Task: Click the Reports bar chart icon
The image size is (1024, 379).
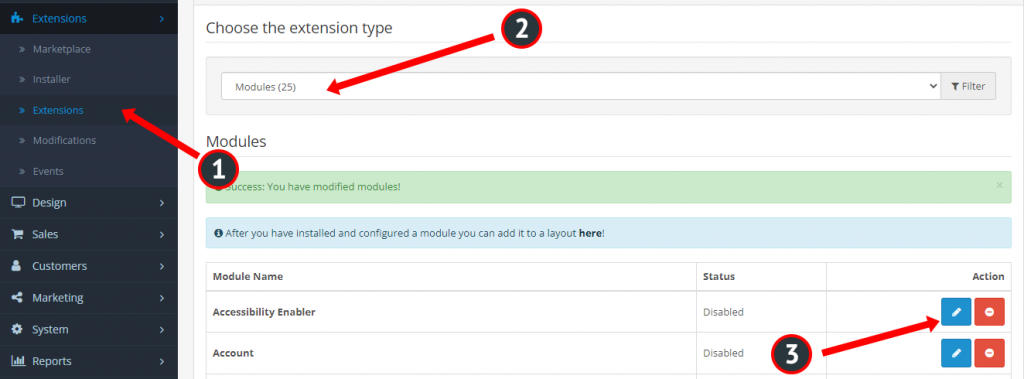Action: (x=18, y=361)
